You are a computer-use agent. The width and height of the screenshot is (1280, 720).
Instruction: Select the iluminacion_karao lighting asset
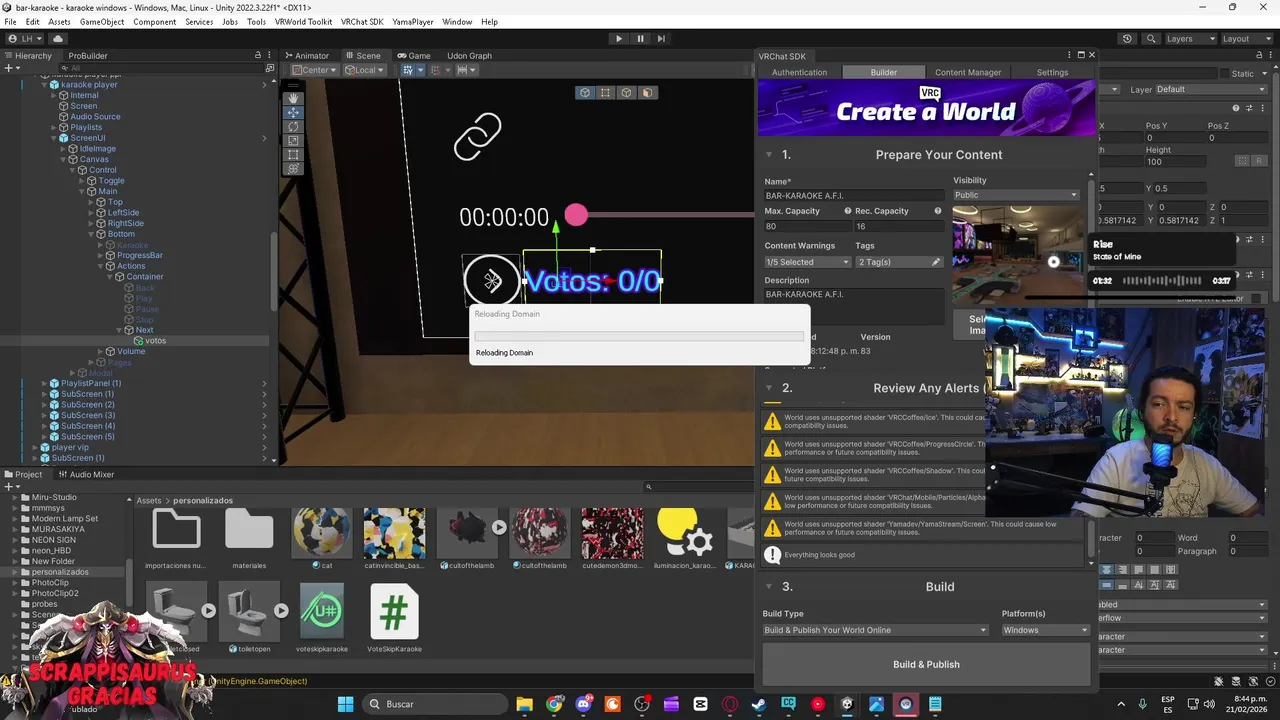685,540
